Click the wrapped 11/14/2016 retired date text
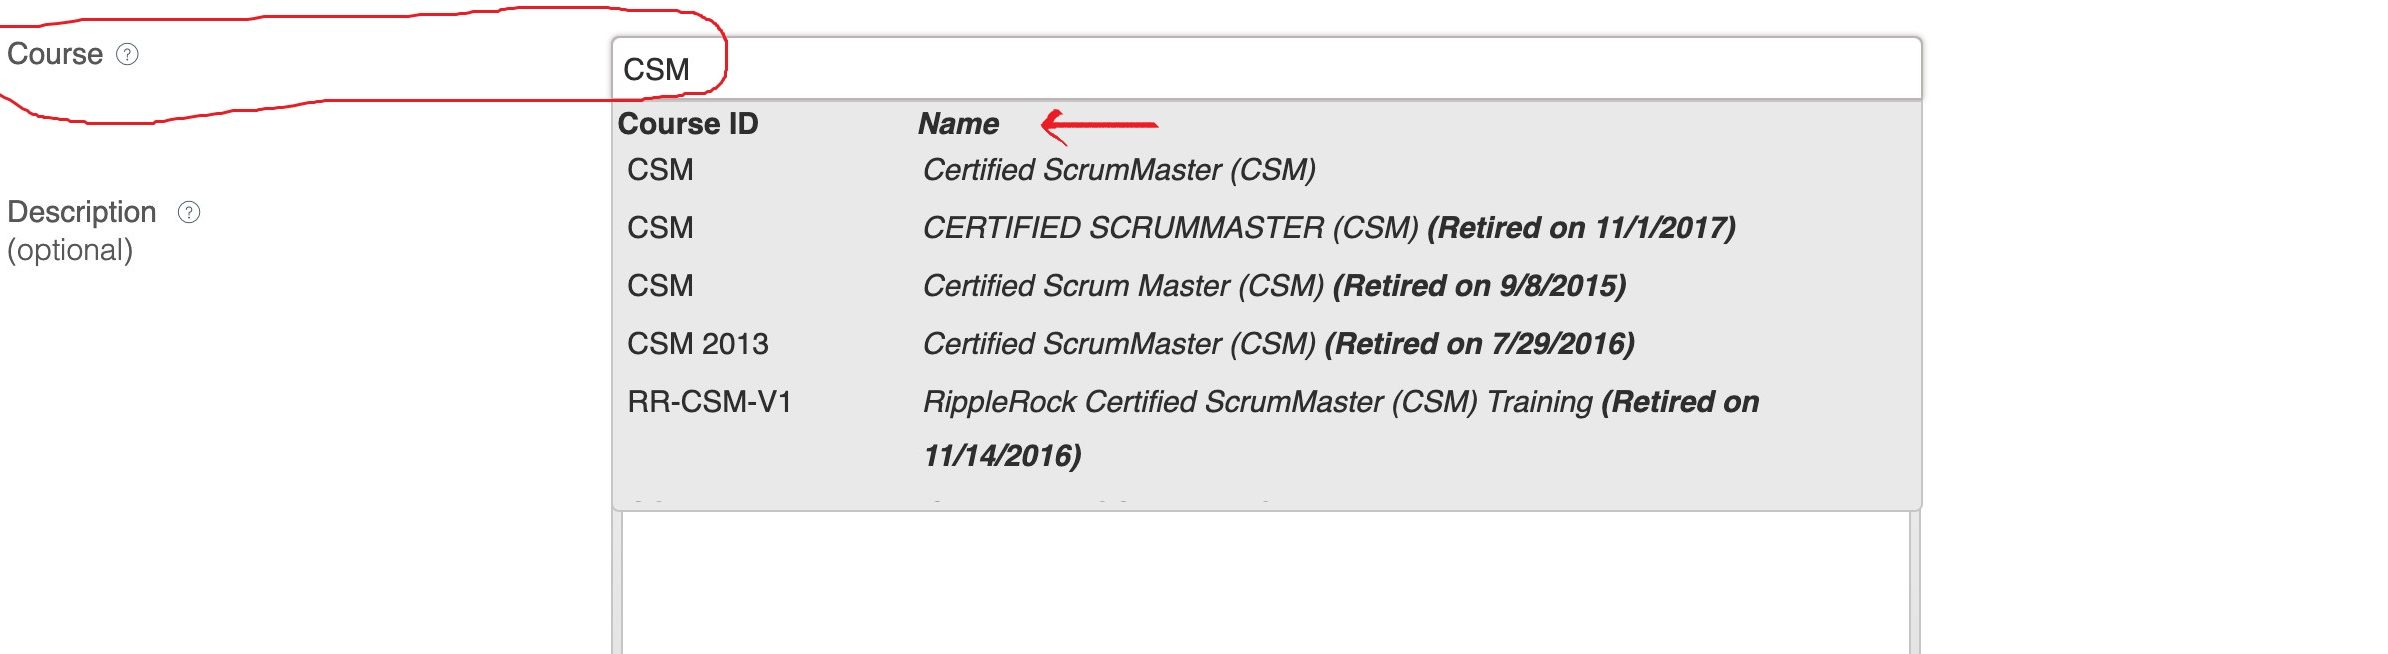This screenshot has width=2388, height=654. (x=1002, y=456)
